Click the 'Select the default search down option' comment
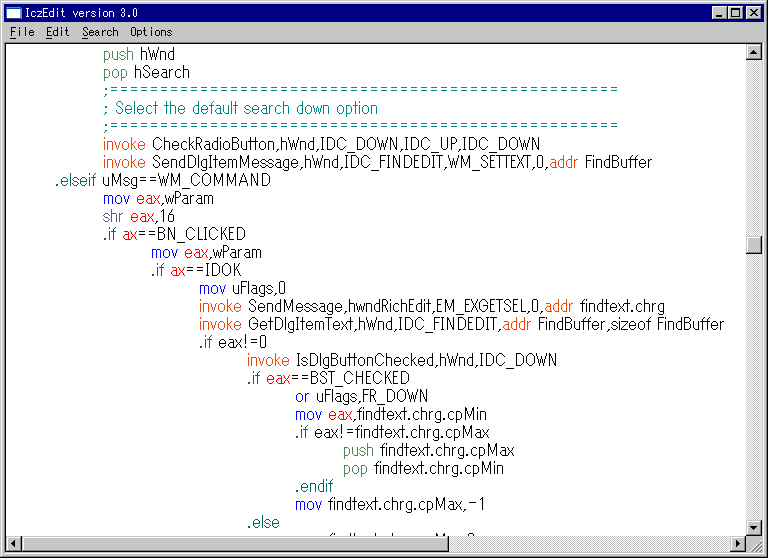The height and width of the screenshot is (558, 768). [x=246, y=108]
